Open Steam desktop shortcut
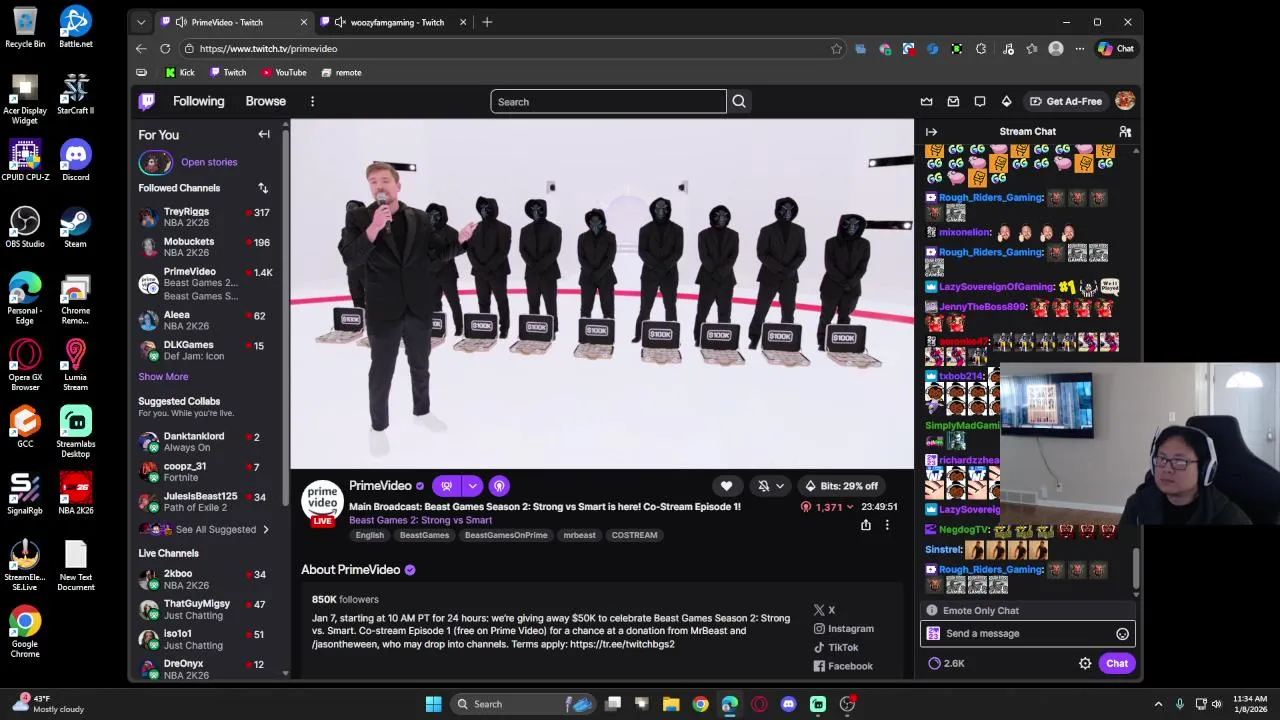This screenshot has height=720, width=1280. pyautogui.click(x=75, y=228)
